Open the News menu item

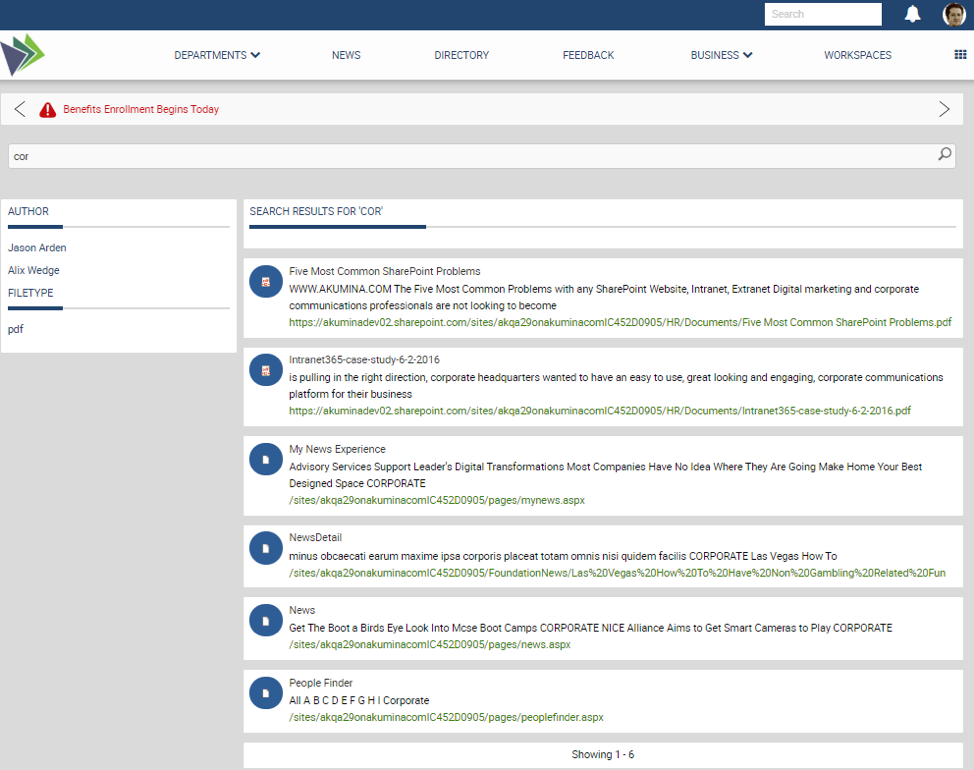346,55
